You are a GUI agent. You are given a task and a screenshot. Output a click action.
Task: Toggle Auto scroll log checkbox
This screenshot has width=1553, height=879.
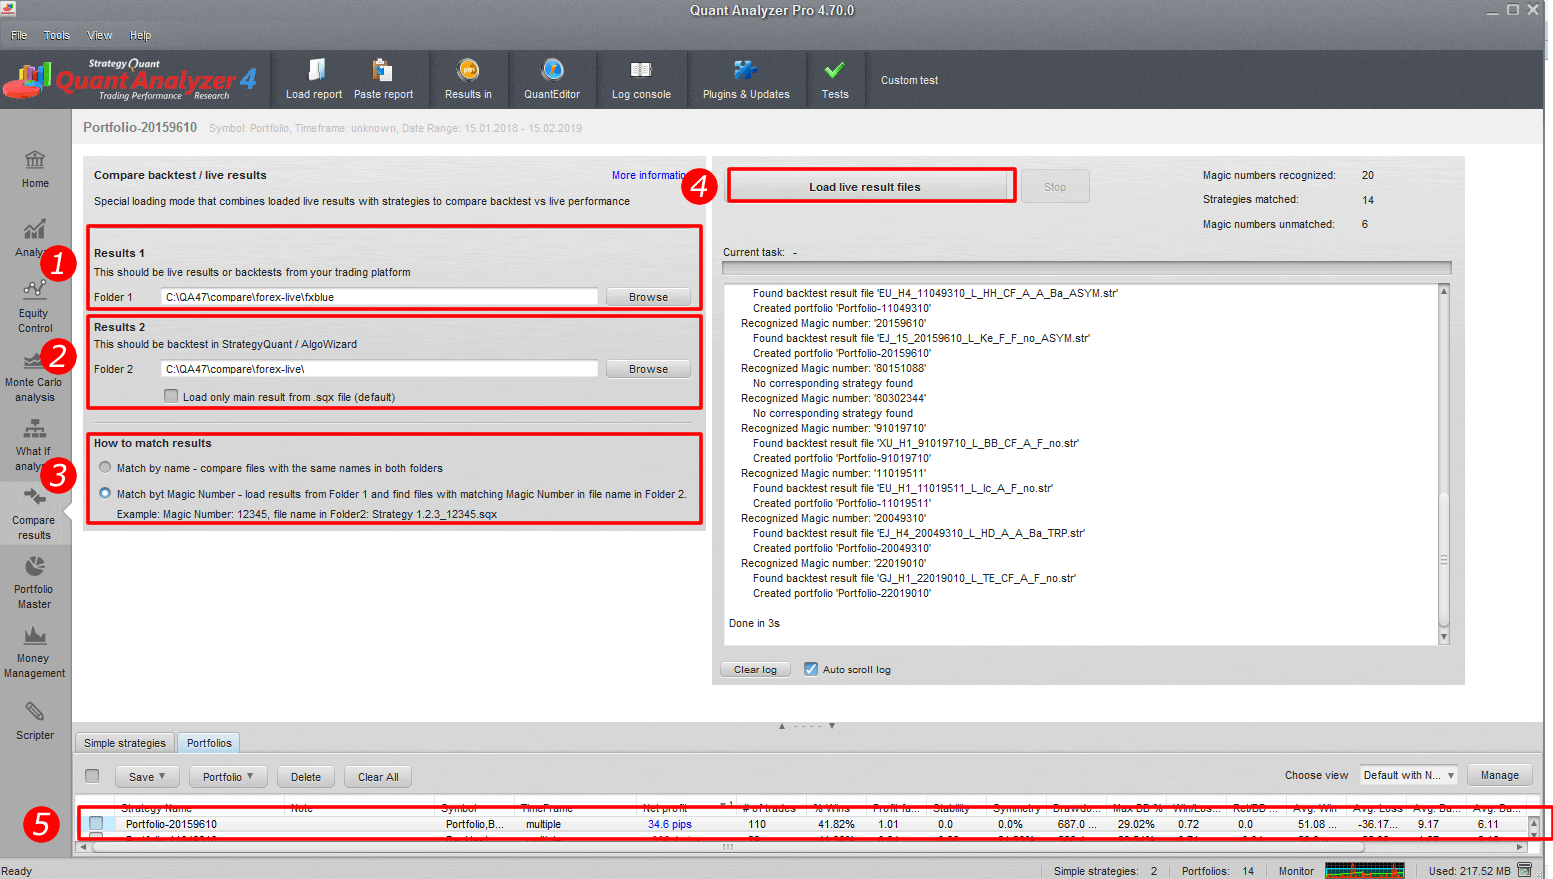[x=811, y=669]
